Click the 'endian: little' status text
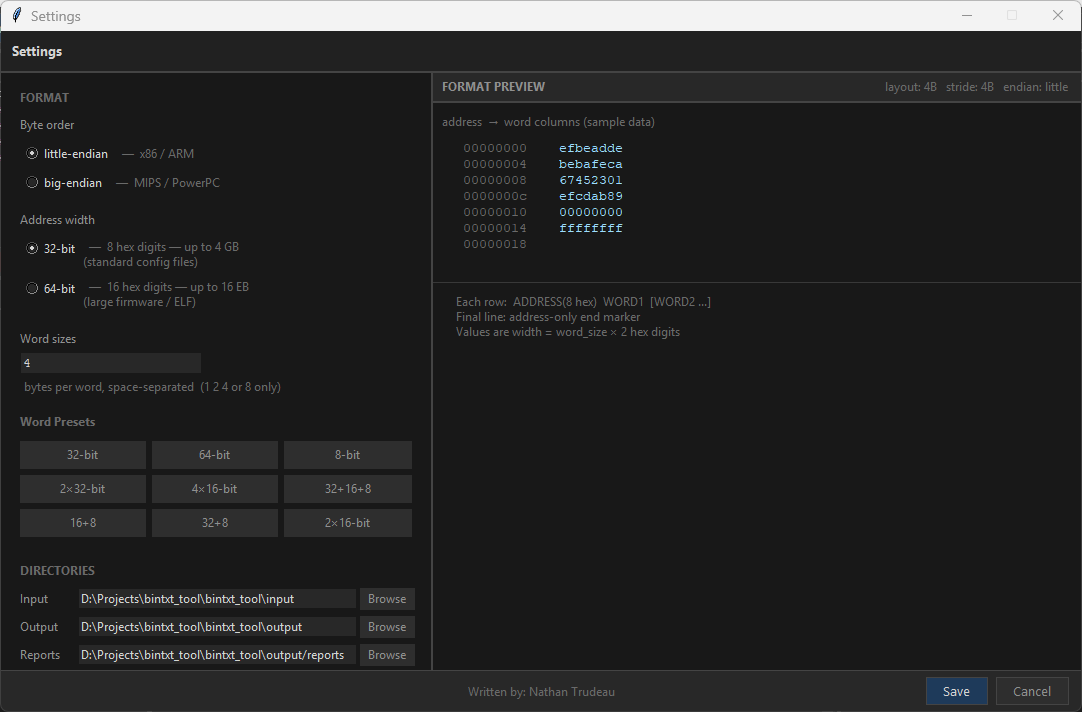 point(1035,87)
